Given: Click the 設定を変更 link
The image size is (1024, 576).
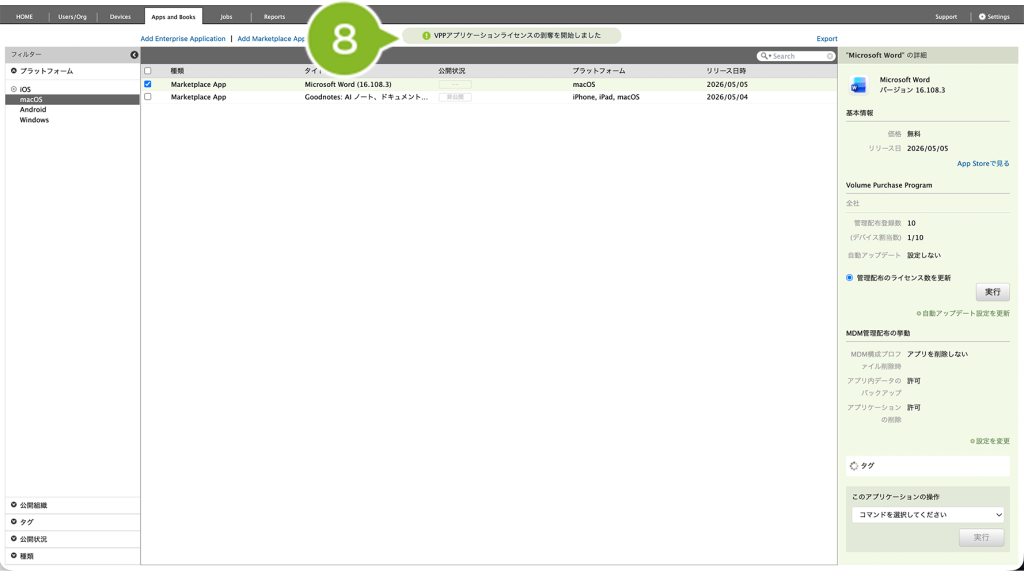Looking at the screenshot, I should 990,441.
